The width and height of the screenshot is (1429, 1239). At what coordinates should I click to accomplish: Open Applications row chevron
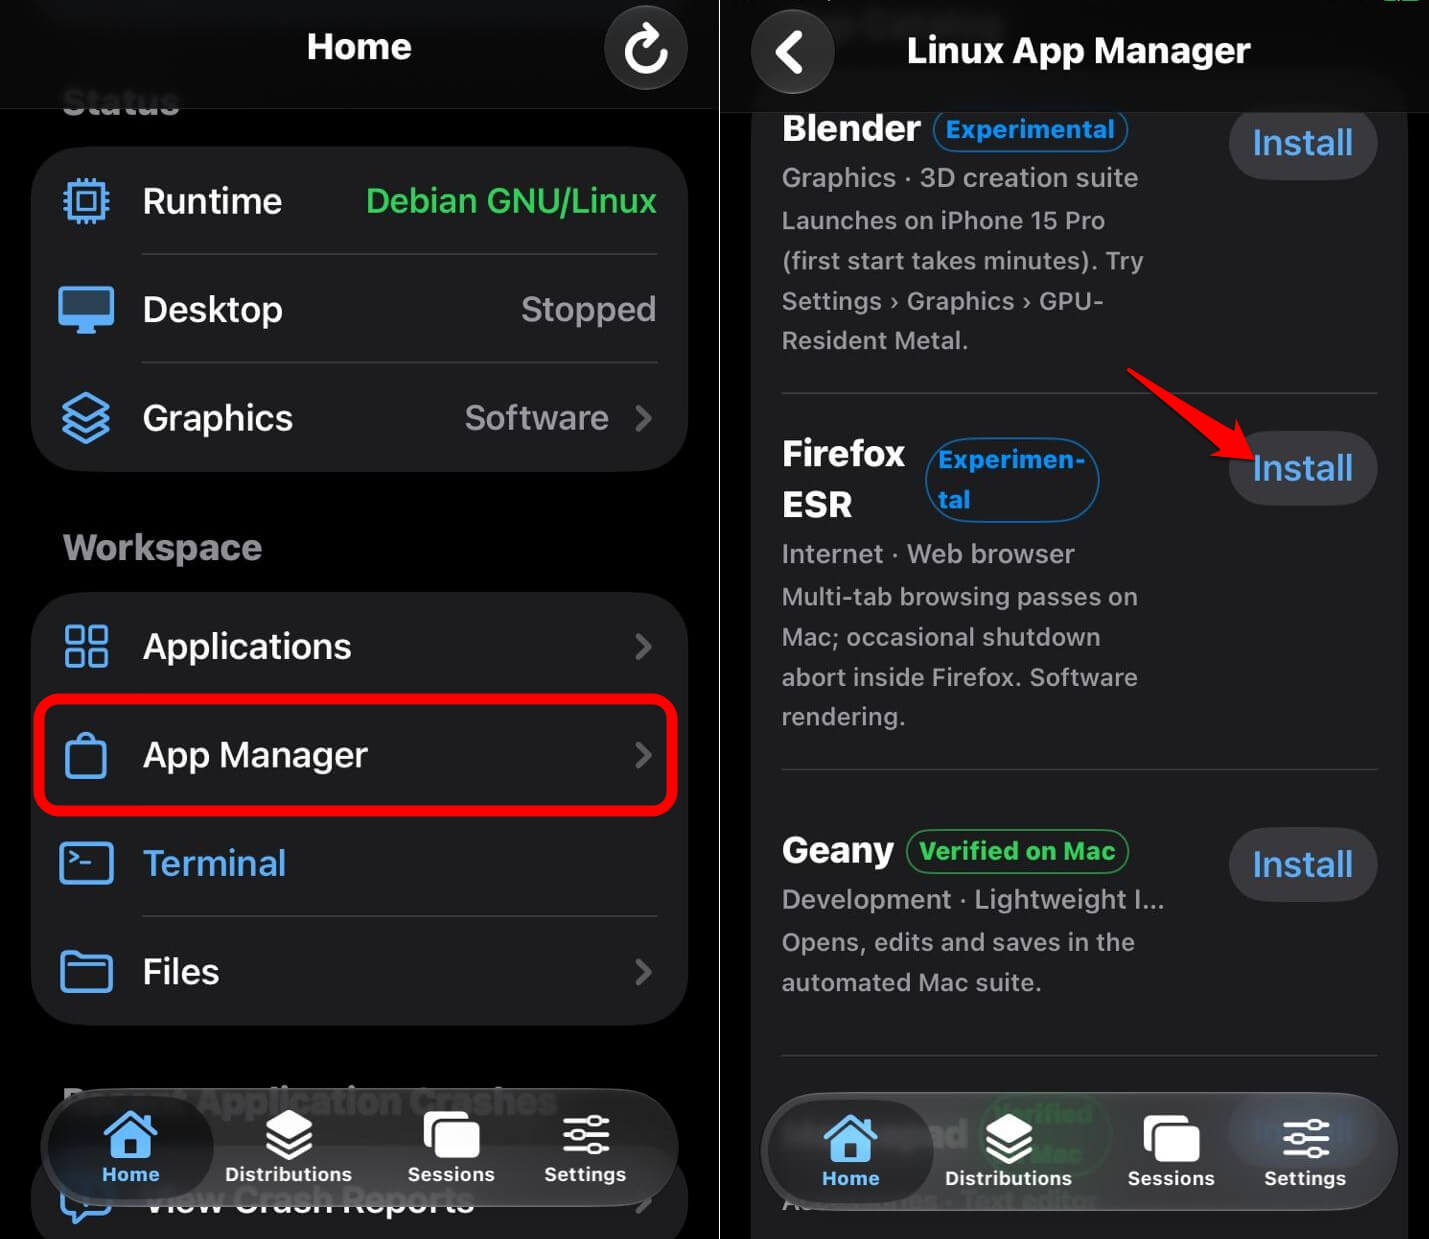[x=643, y=646]
